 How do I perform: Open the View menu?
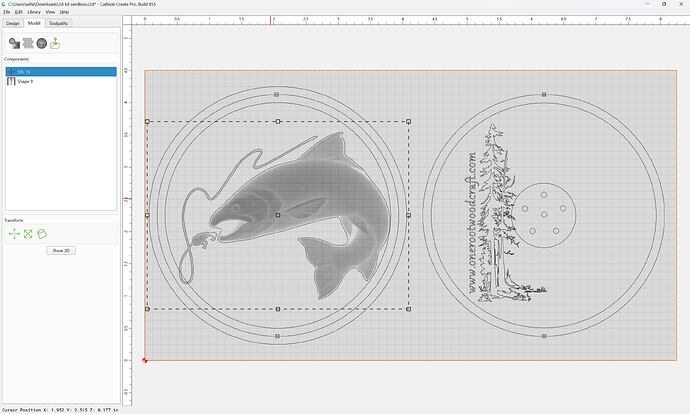50,12
